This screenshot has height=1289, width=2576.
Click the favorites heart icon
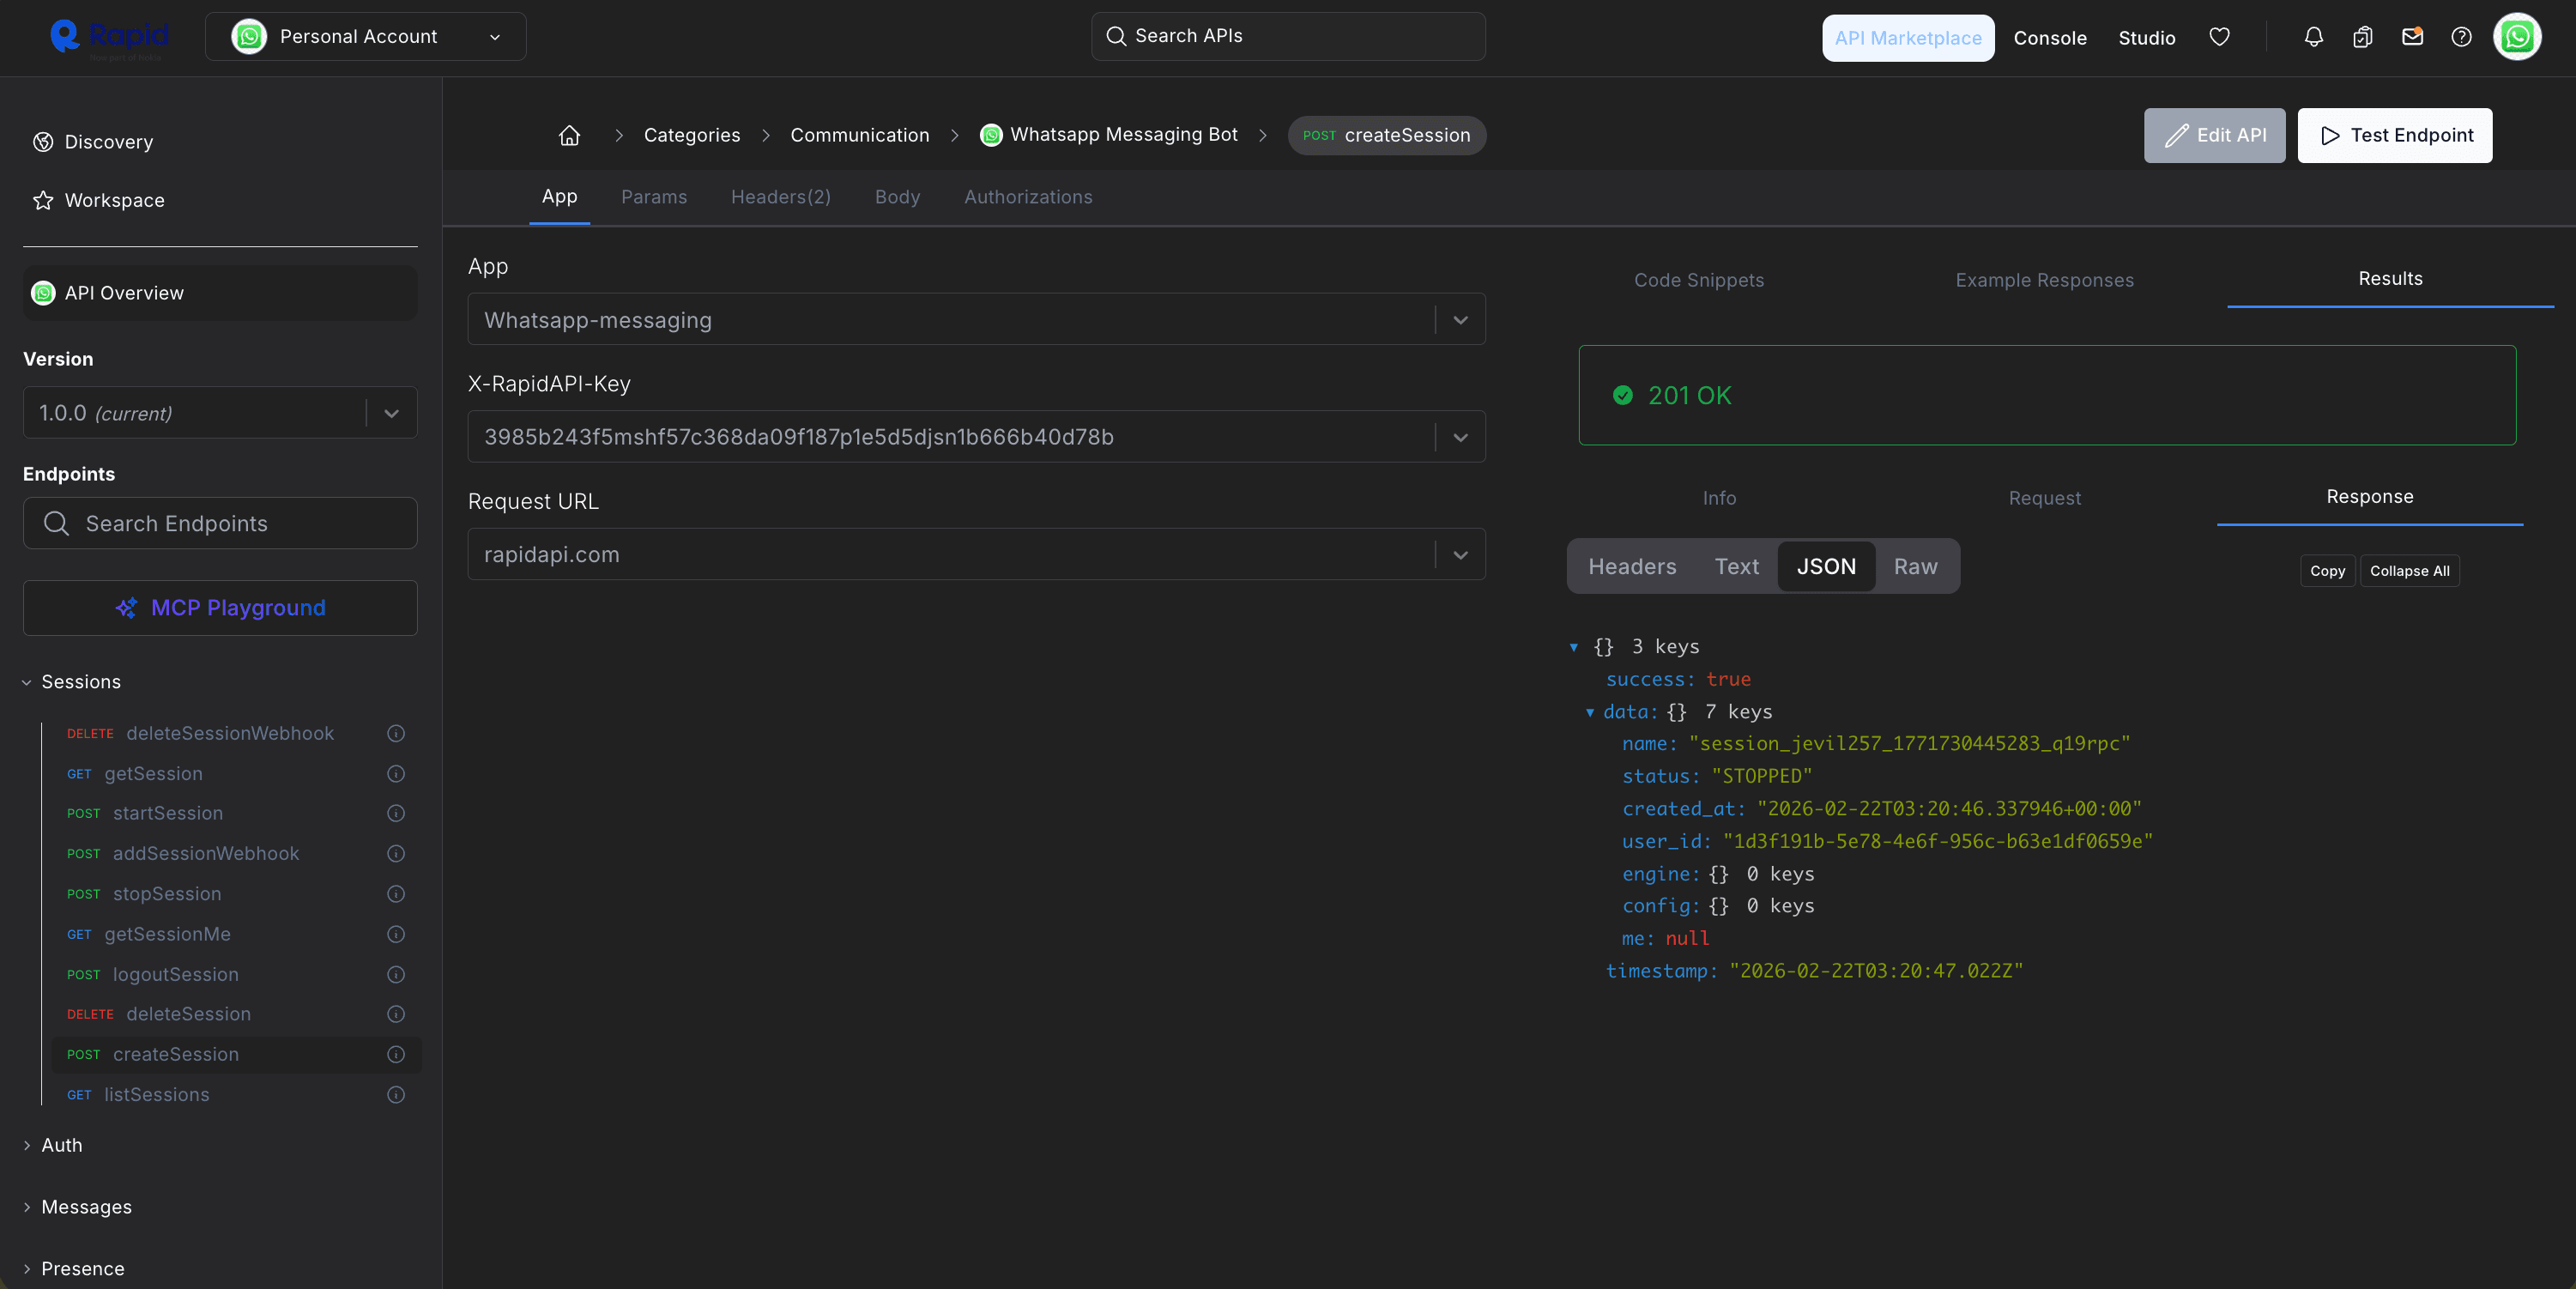pyautogui.click(x=2219, y=37)
